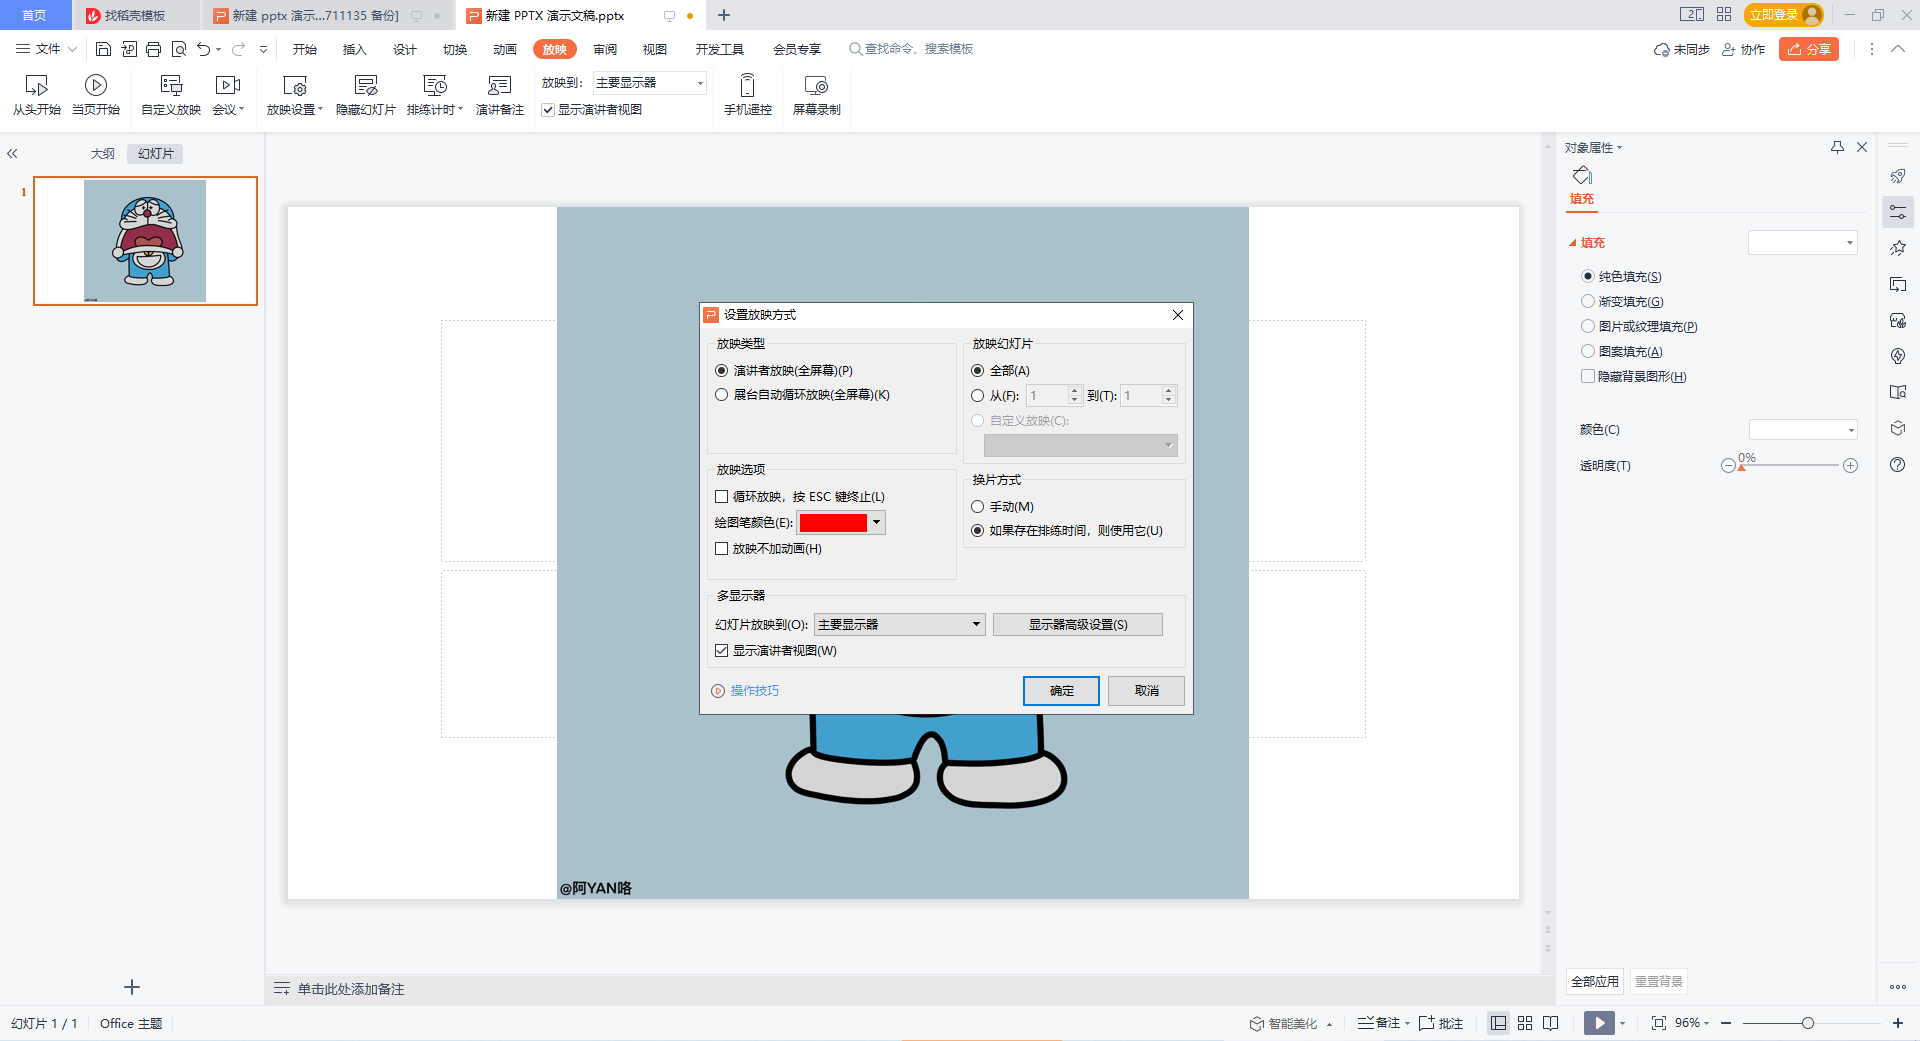Image resolution: width=1920 pixels, height=1041 pixels.
Task: Select 展台自动循环放映 radio option
Action: coord(721,395)
